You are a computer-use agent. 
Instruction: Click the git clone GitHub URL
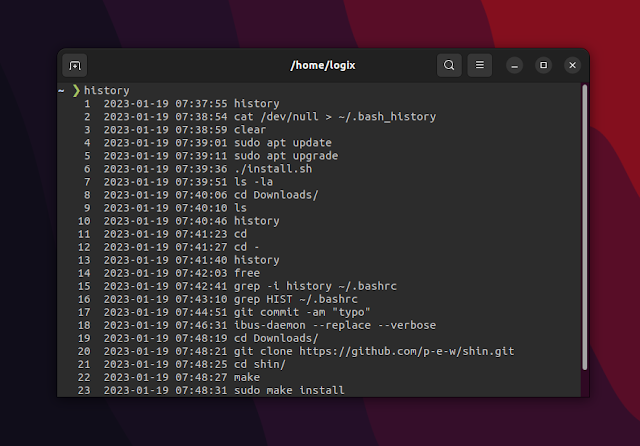(407, 351)
